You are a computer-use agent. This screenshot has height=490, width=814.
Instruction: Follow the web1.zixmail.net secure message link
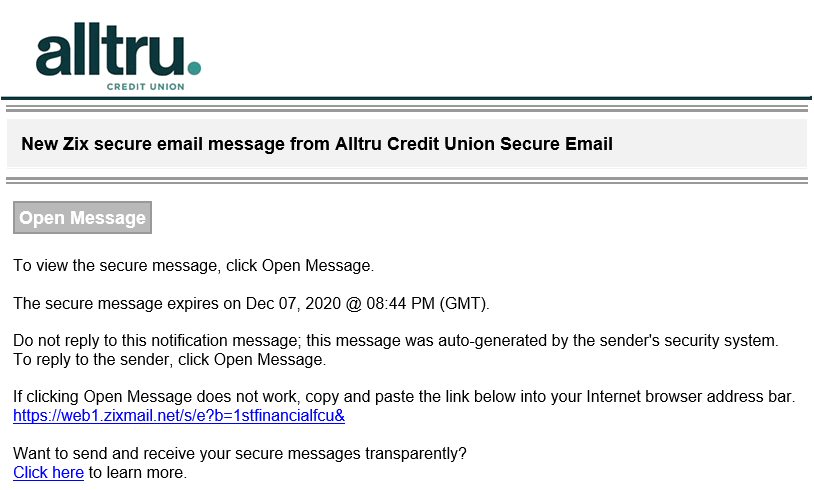tap(179, 416)
